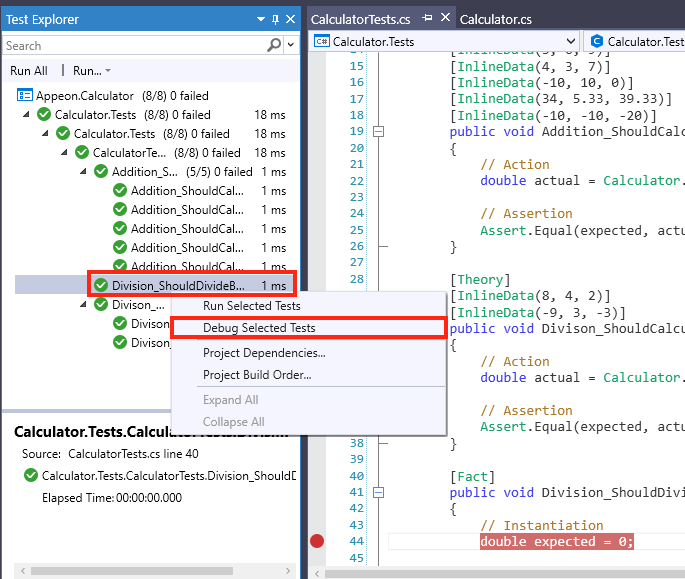Click in the Test Explorer search field
685x579 pixels.
point(135,45)
